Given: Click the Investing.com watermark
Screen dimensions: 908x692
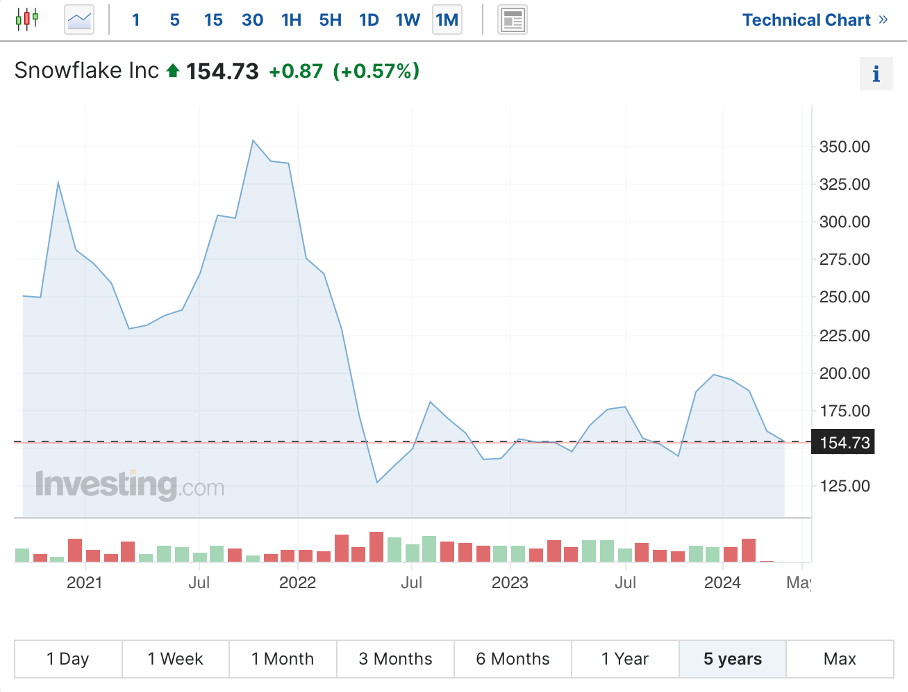Looking at the screenshot, I should (128, 485).
